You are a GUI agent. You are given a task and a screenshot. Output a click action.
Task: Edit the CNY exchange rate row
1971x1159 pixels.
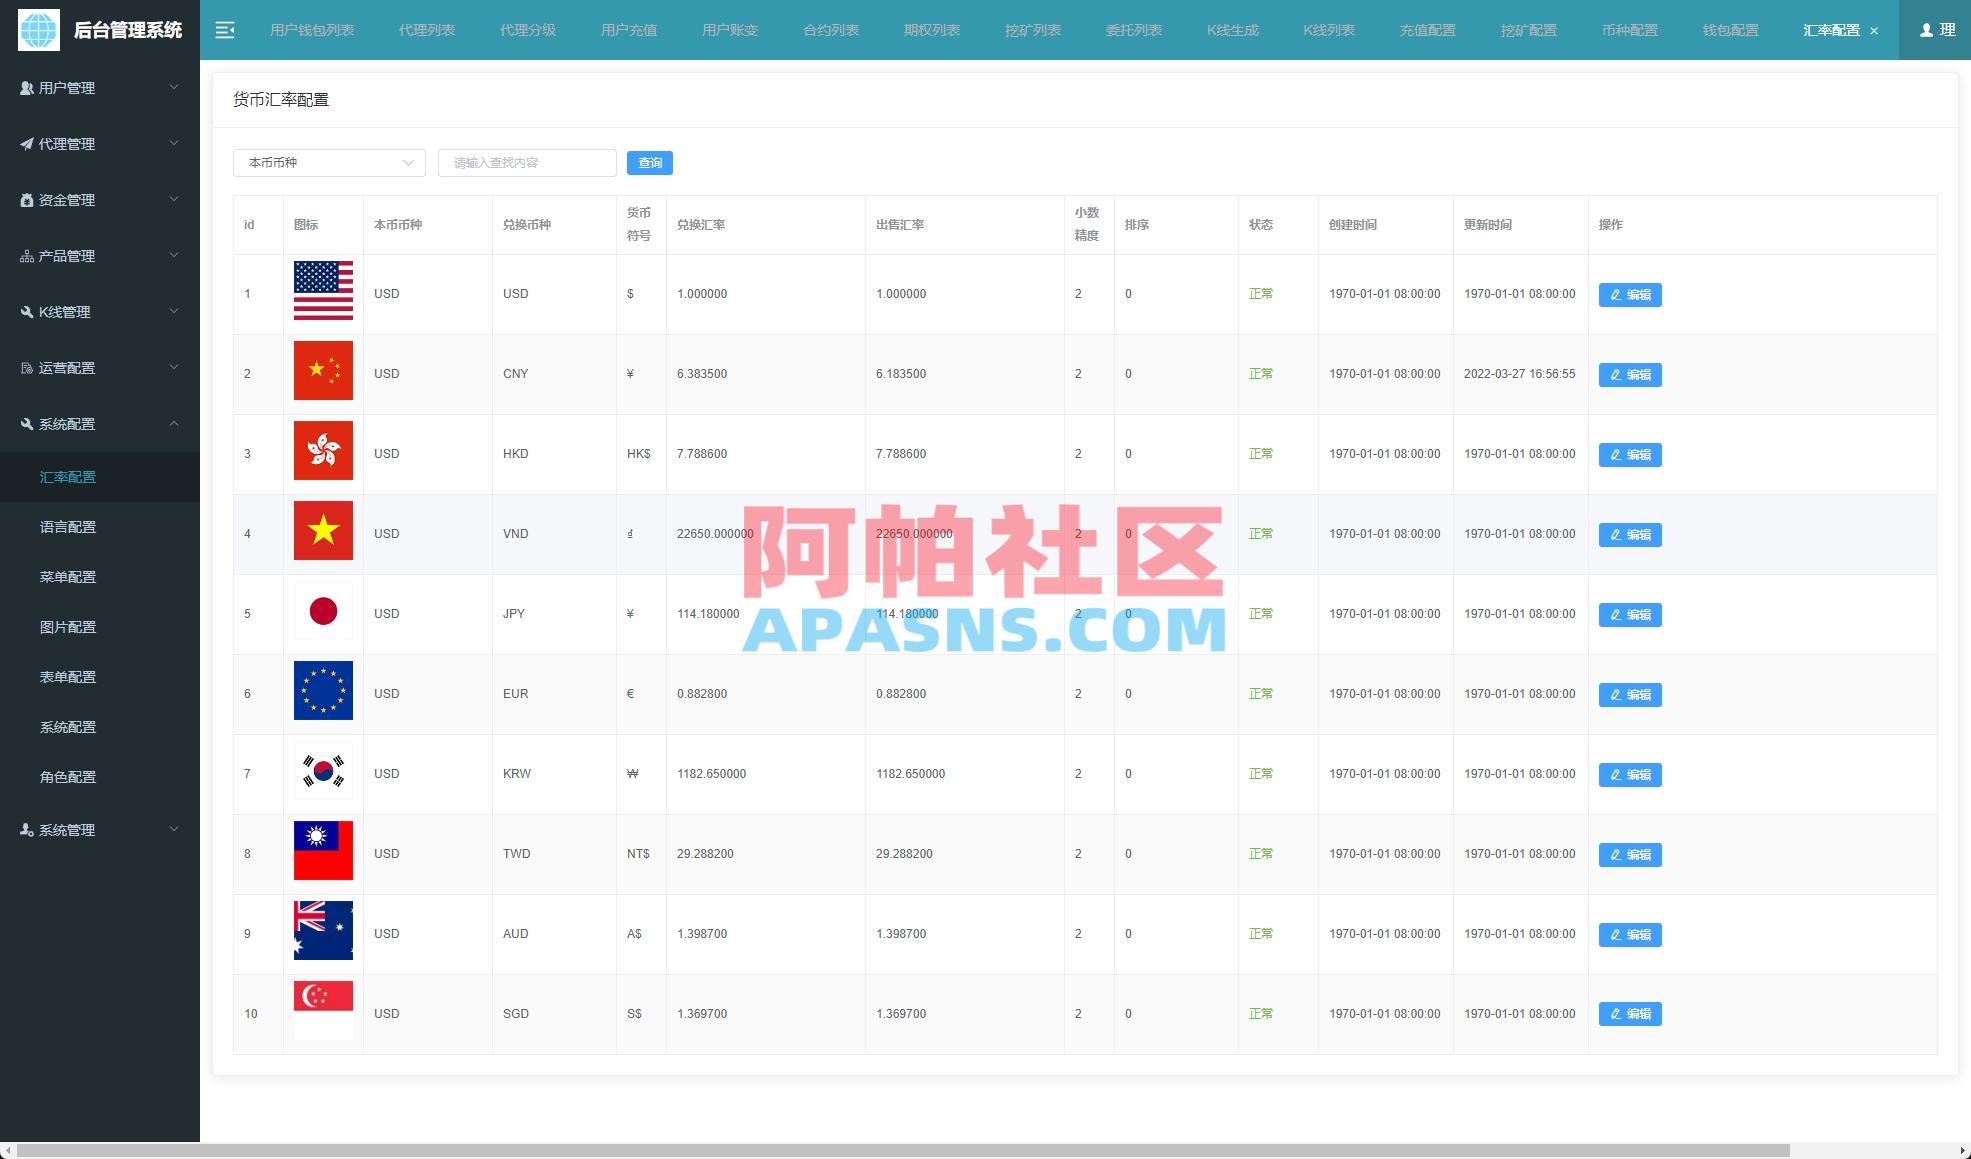pyautogui.click(x=1629, y=375)
